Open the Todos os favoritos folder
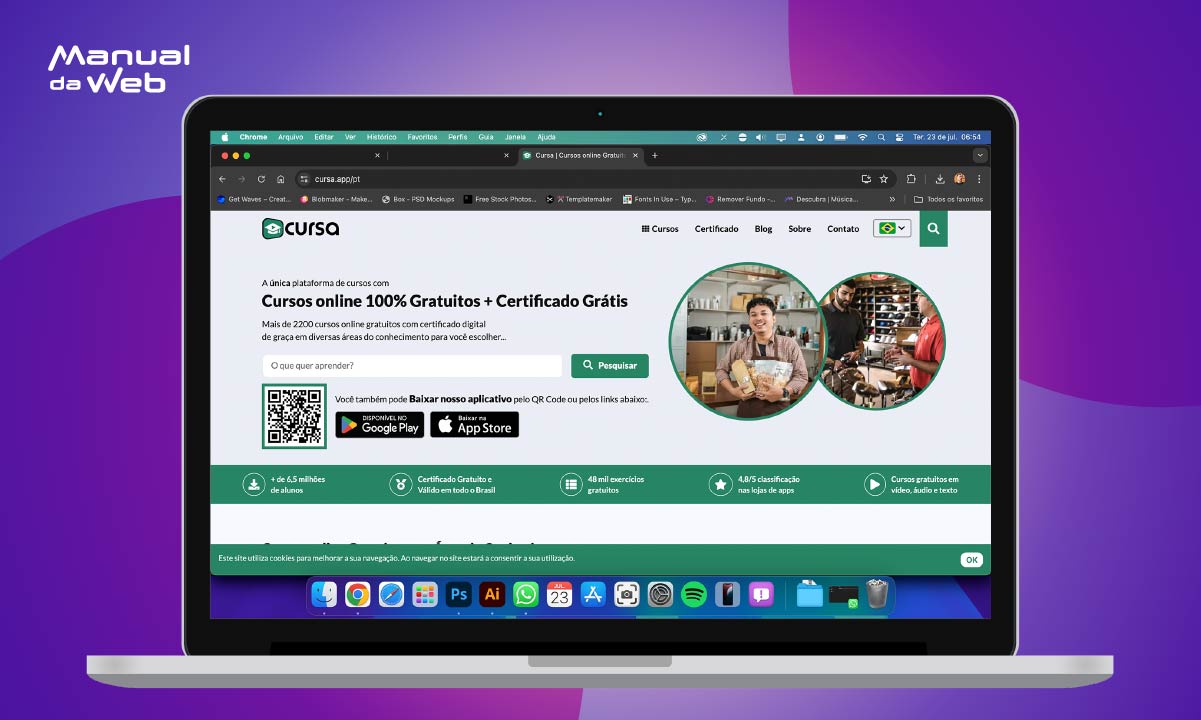The image size is (1201, 720). point(948,199)
